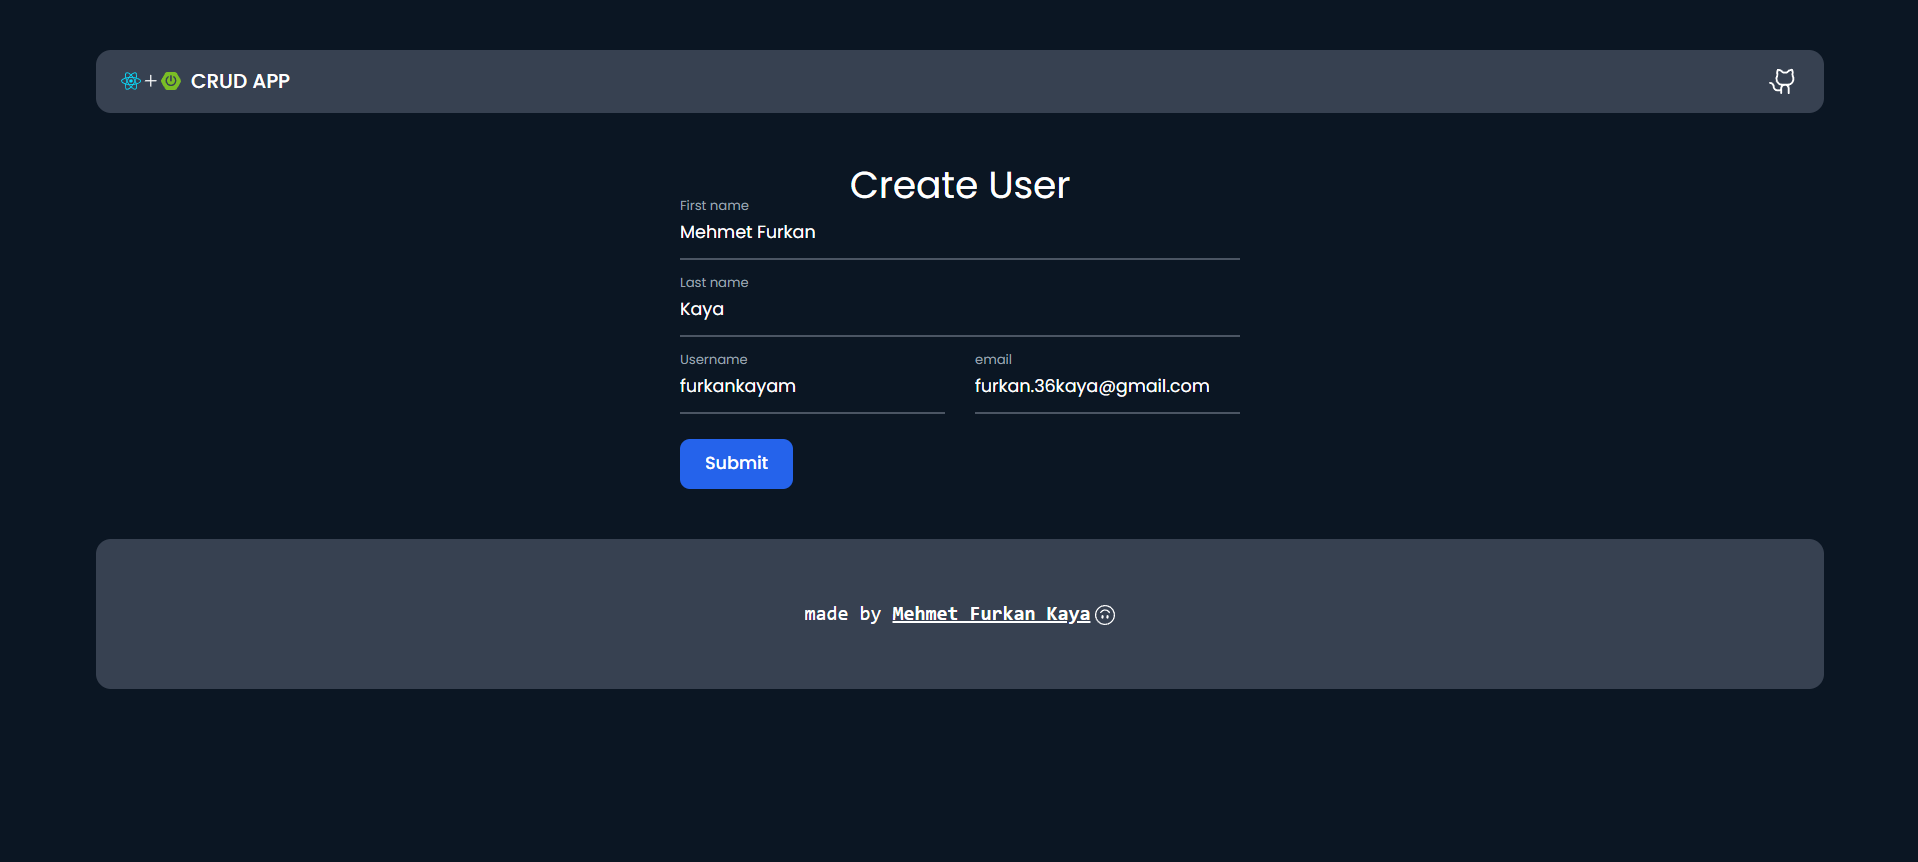Click the 'made by' footer text
The image size is (1918, 862).
[842, 614]
